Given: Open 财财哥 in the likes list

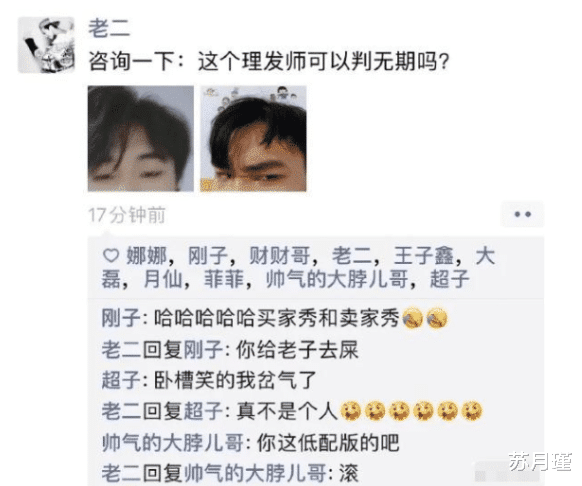Looking at the screenshot, I should (x=279, y=256).
